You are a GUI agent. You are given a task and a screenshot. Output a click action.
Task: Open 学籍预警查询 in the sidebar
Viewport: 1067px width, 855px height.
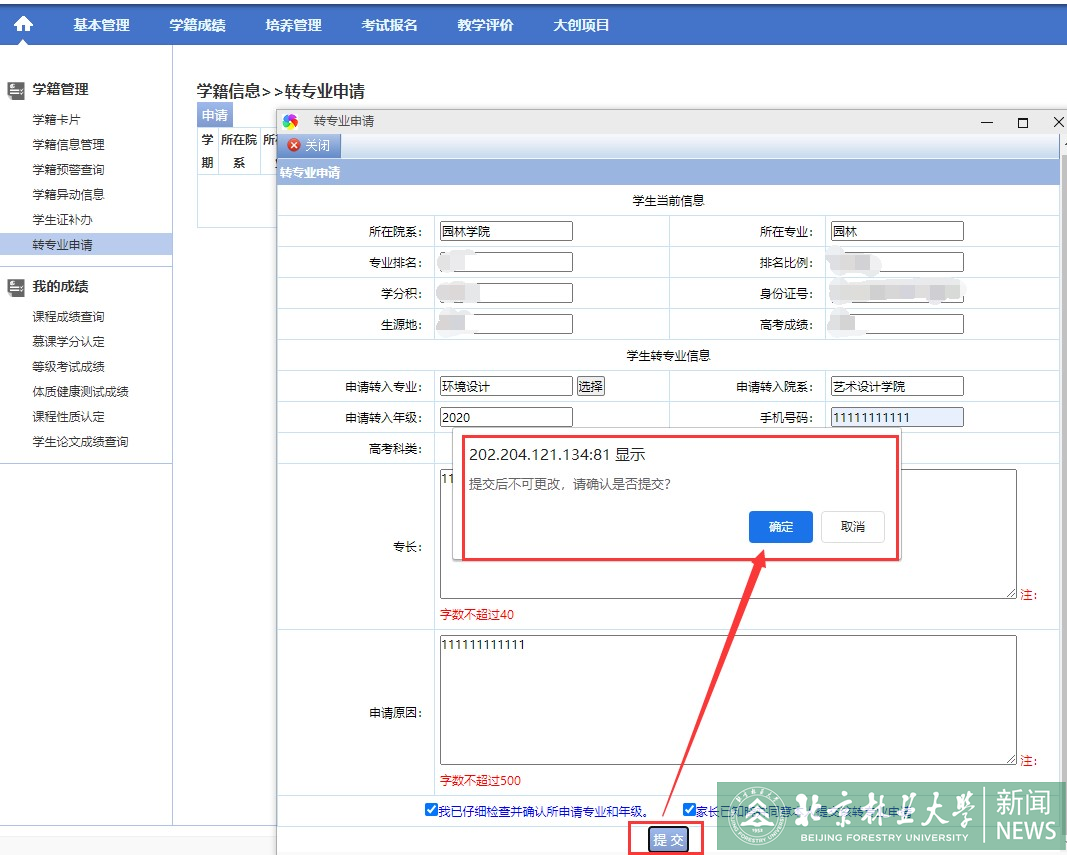pyautogui.click(x=68, y=170)
